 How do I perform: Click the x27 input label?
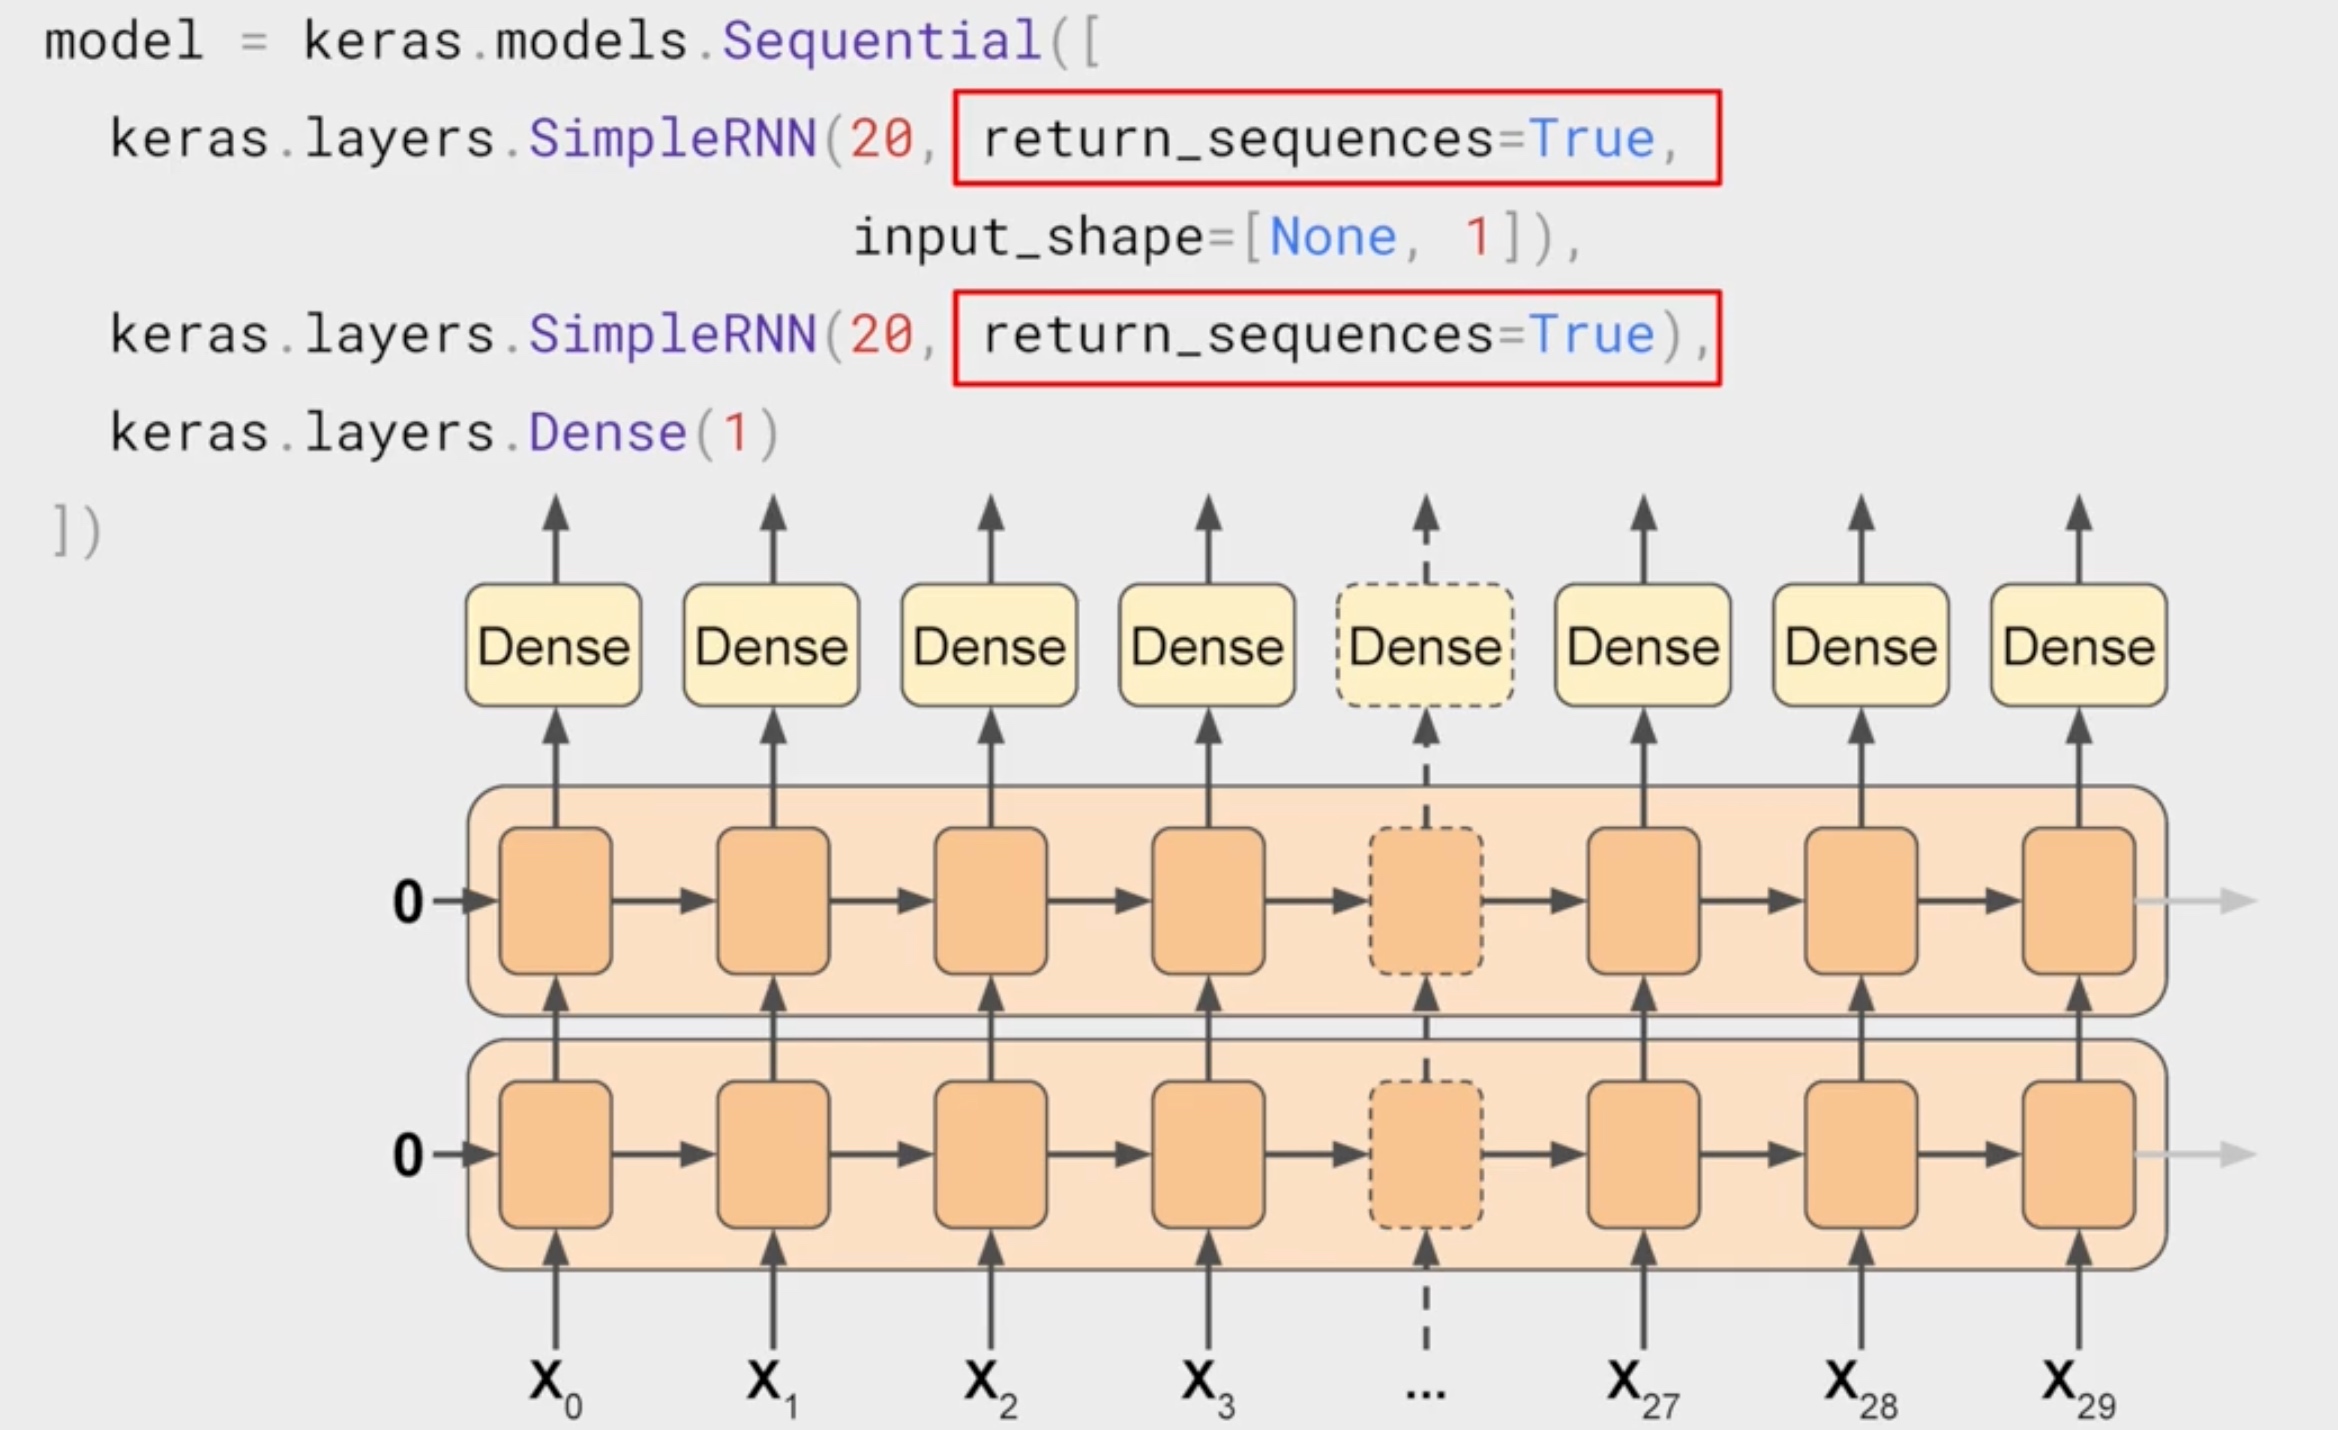tap(1644, 1386)
